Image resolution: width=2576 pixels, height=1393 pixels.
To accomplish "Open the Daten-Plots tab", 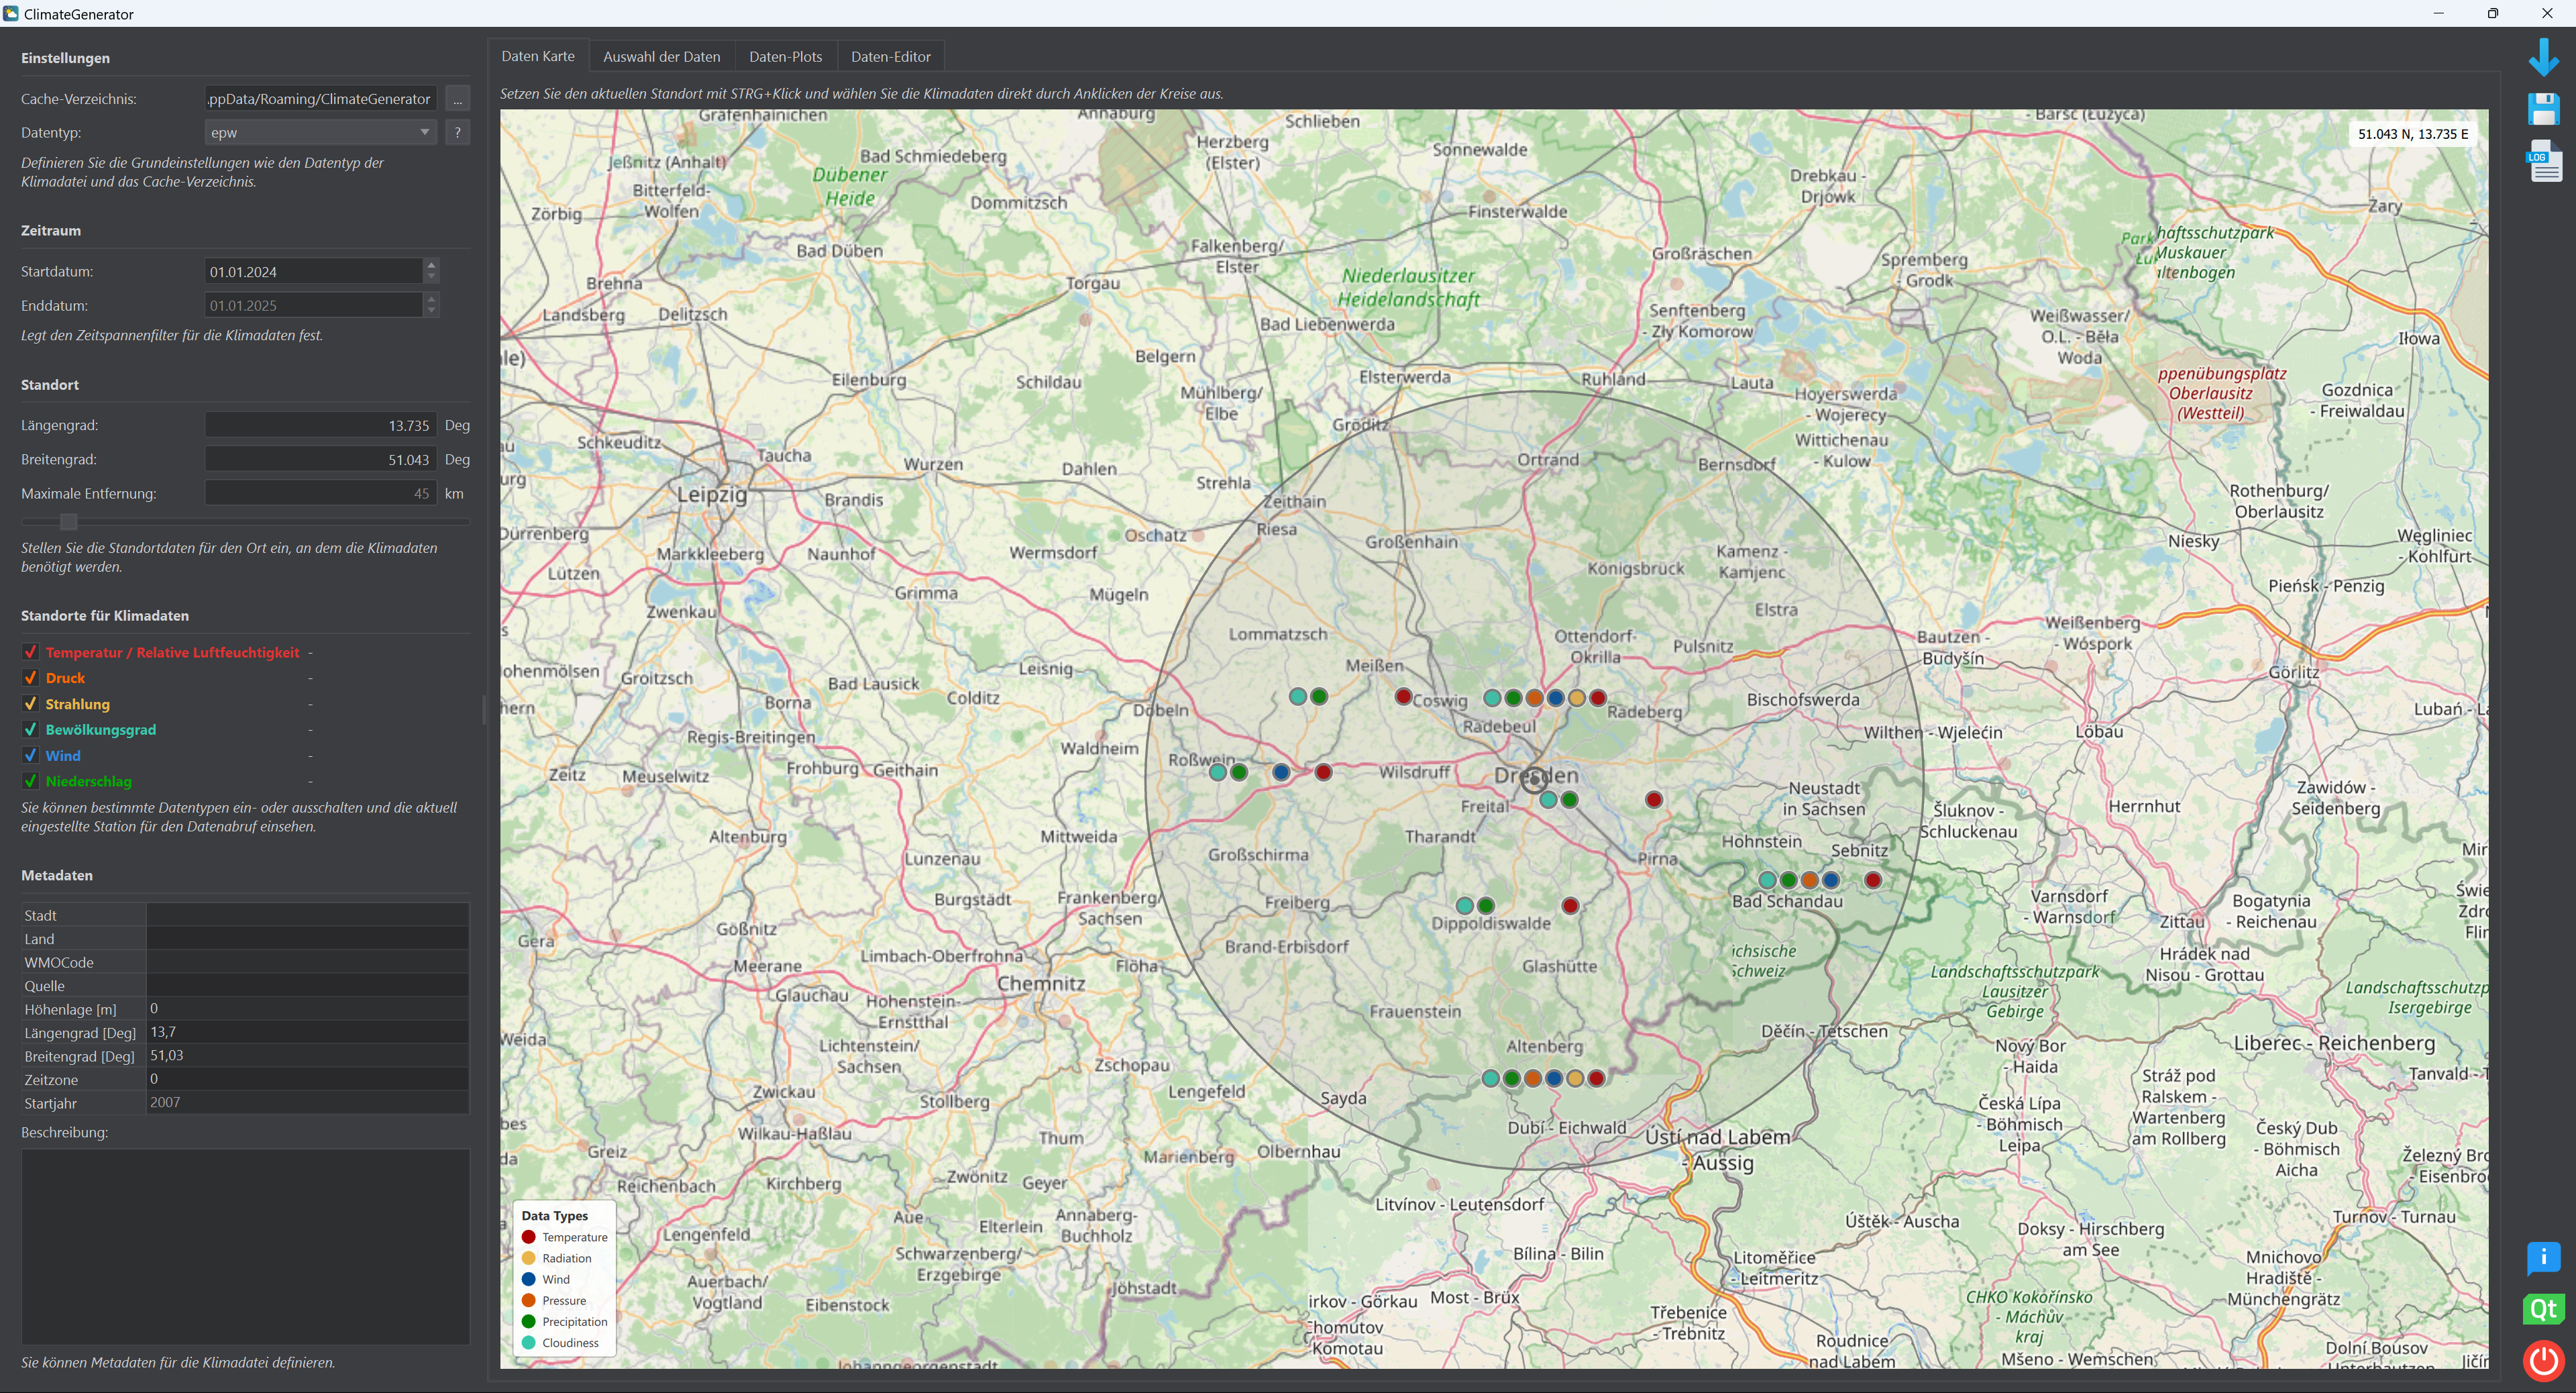I will pos(785,57).
